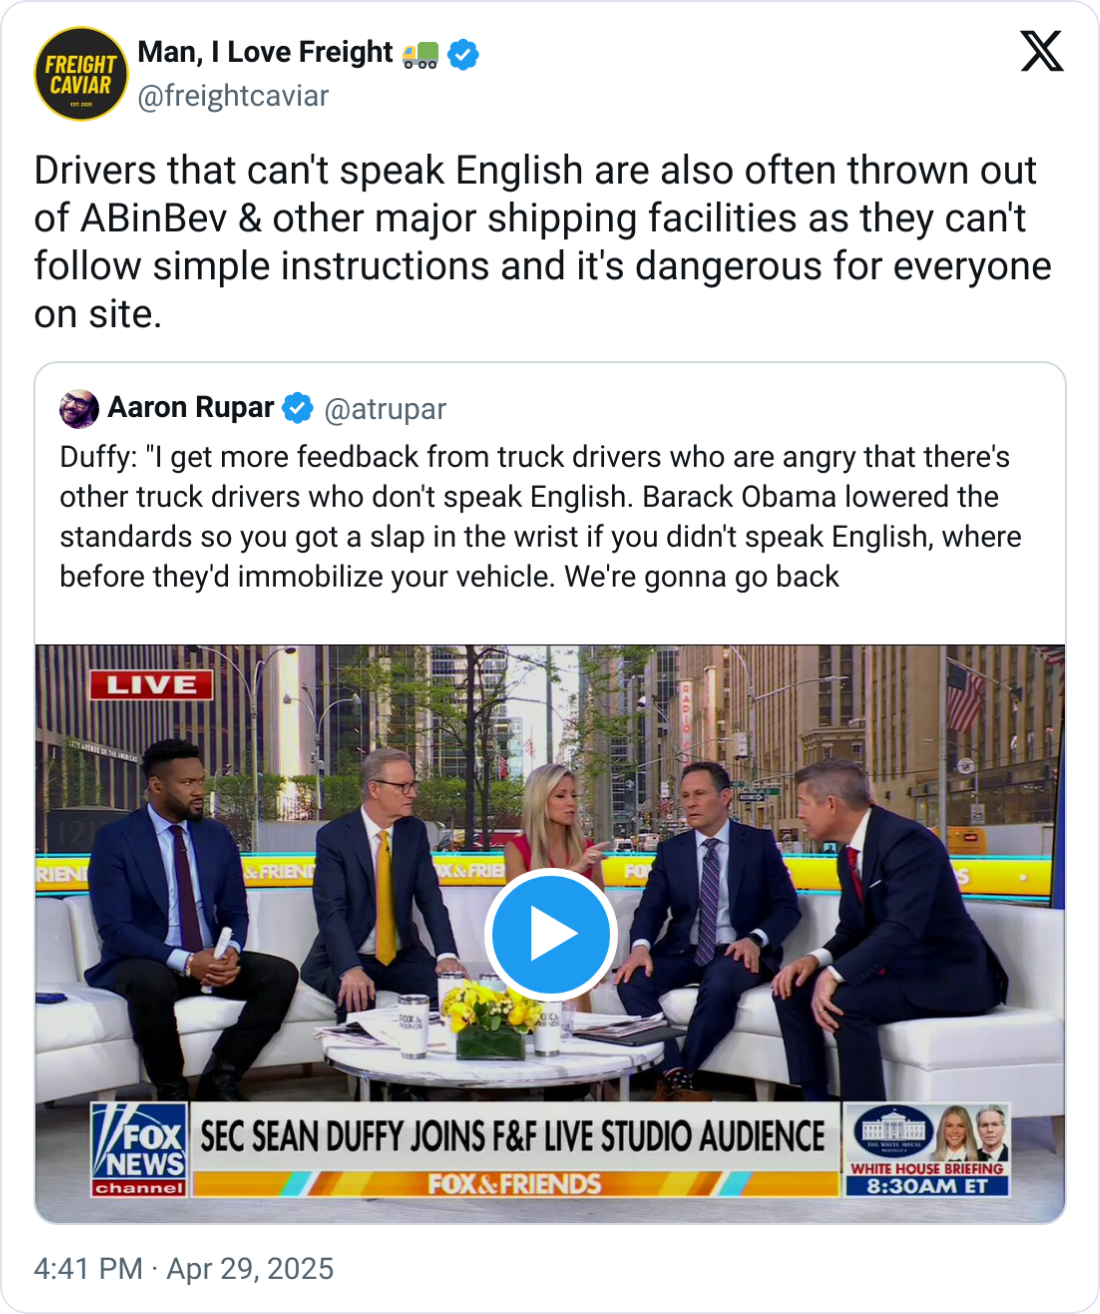Open Aaron Rupar's profile picture
This screenshot has width=1100, height=1314.
tap(79, 409)
